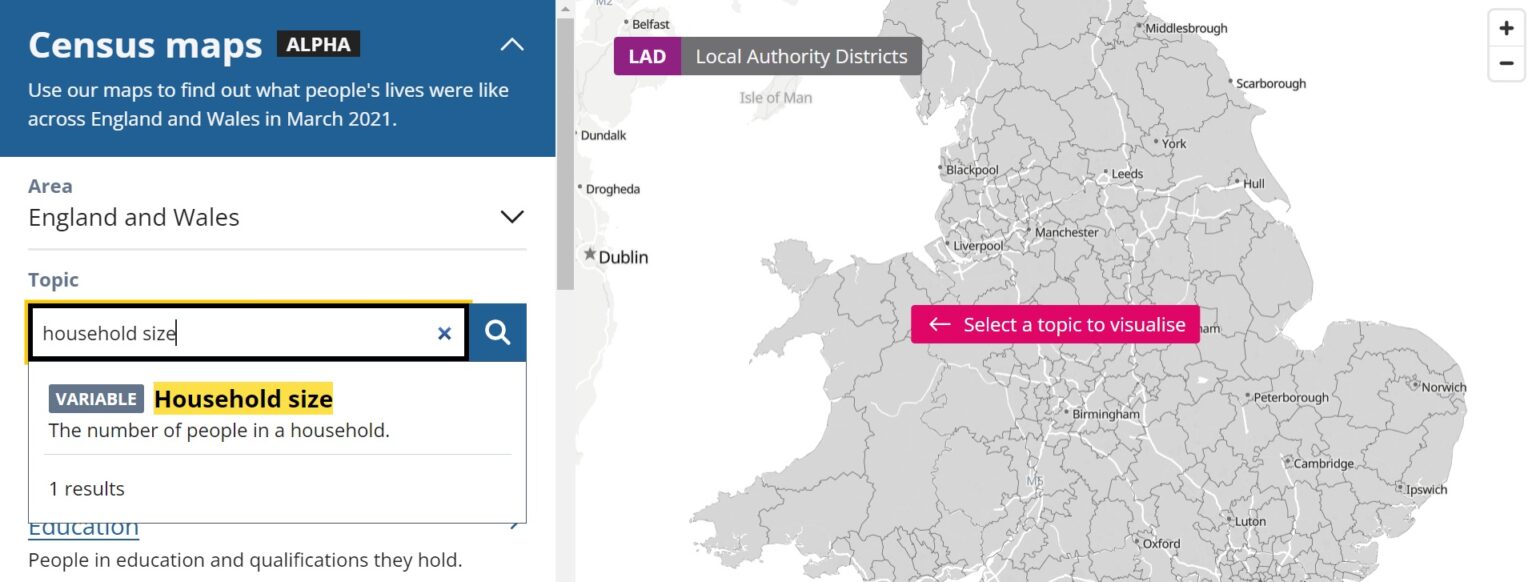Zoom out of the map with the minus control
Screen dimensions: 1536x582
point(1506,62)
